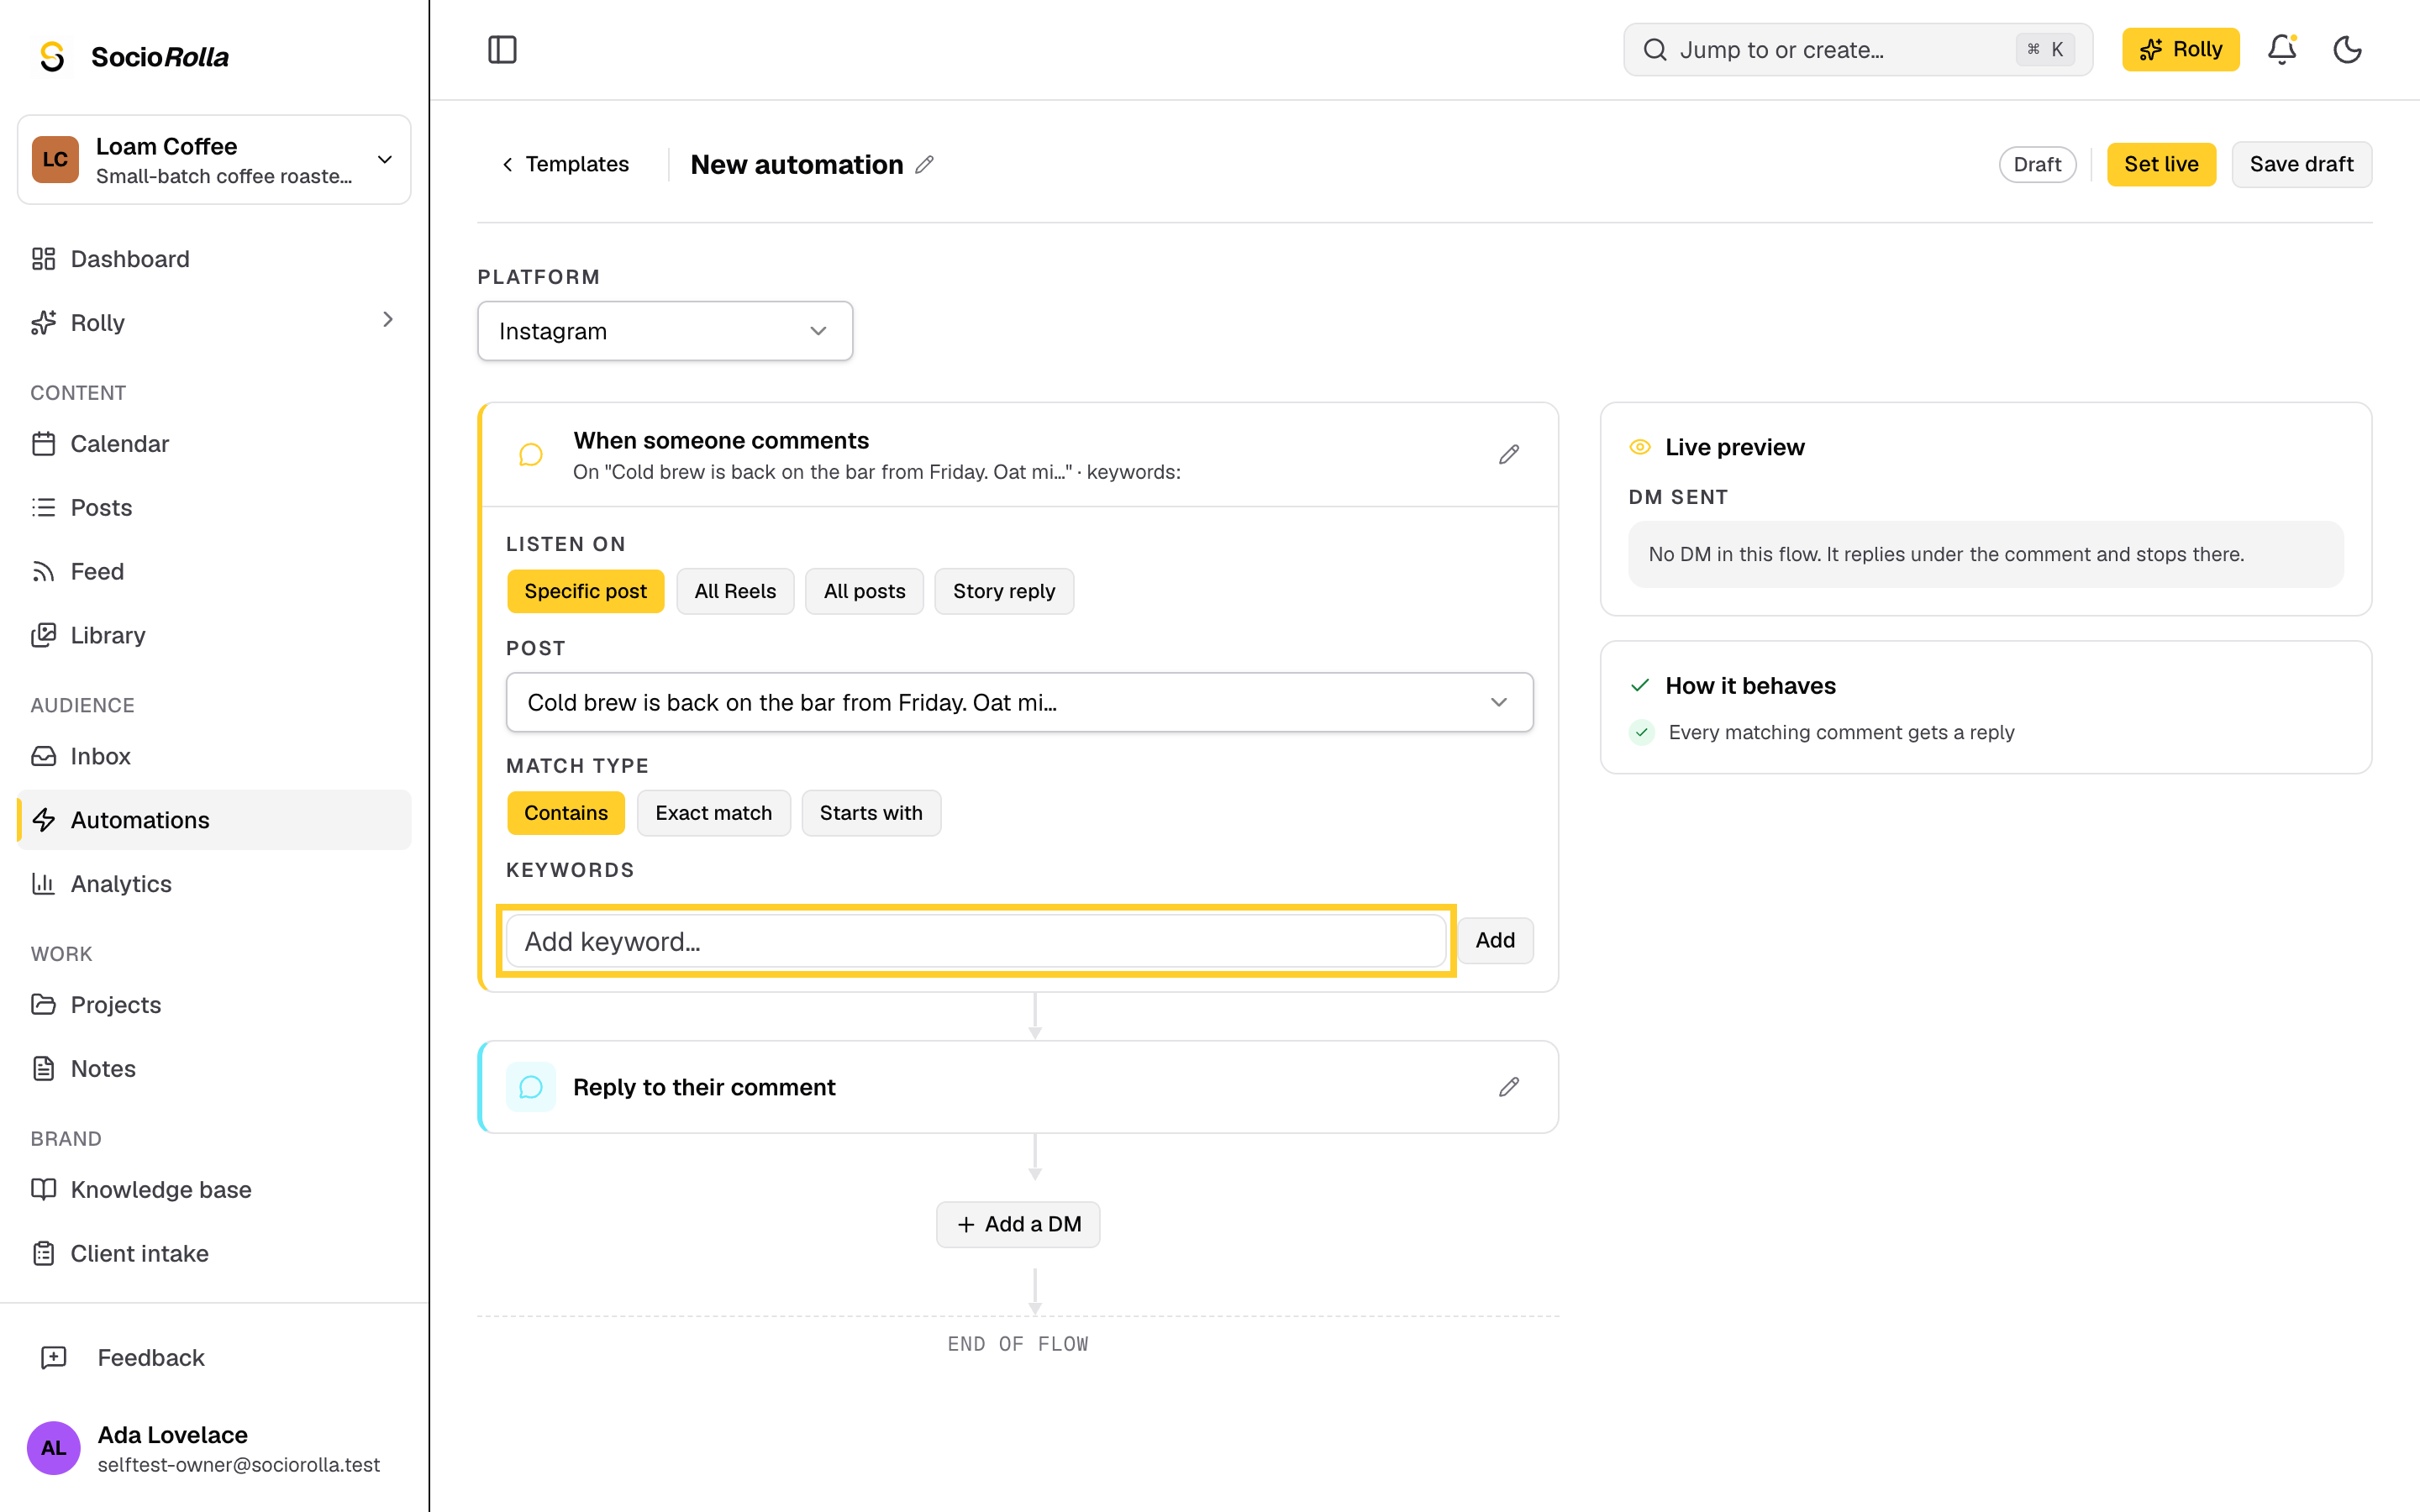Open the Instagram platform dropdown

pos(665,331)
